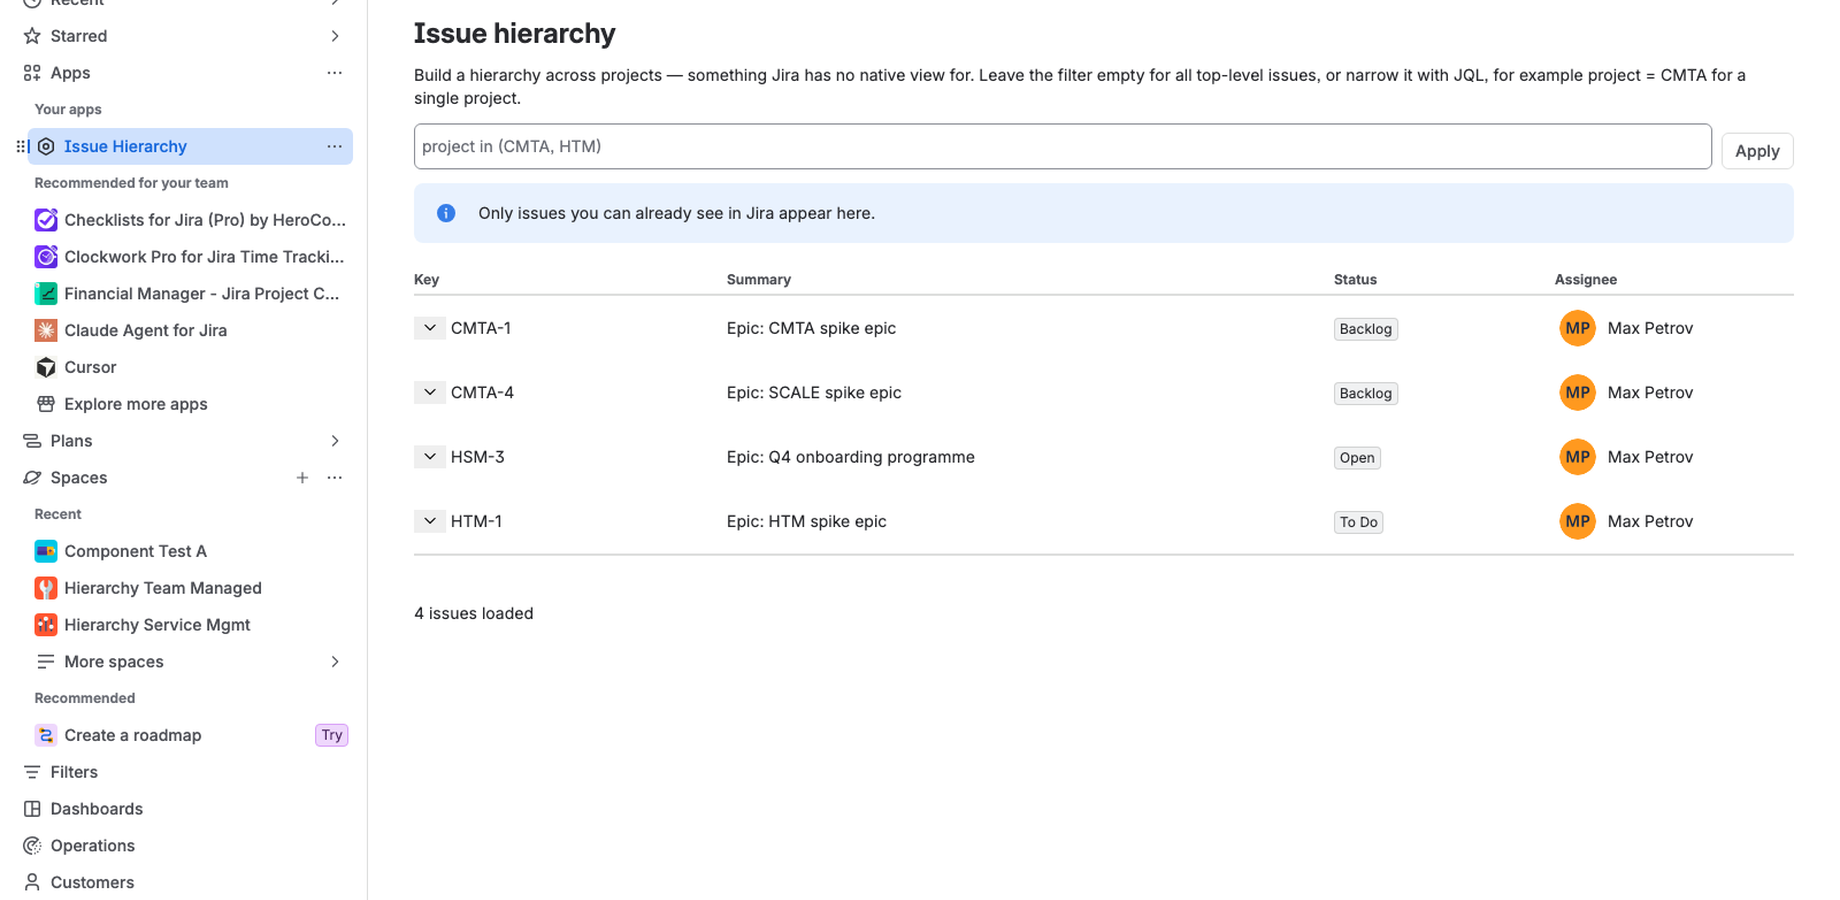Click the Open status of HSM-3

[x=1357, y=458]
